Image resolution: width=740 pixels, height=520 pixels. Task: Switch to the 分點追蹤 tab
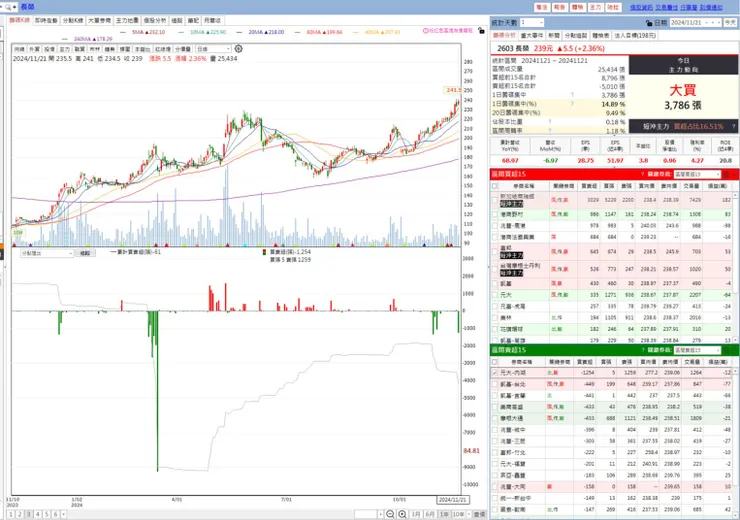pyautogui.click(x=576, y=35)
